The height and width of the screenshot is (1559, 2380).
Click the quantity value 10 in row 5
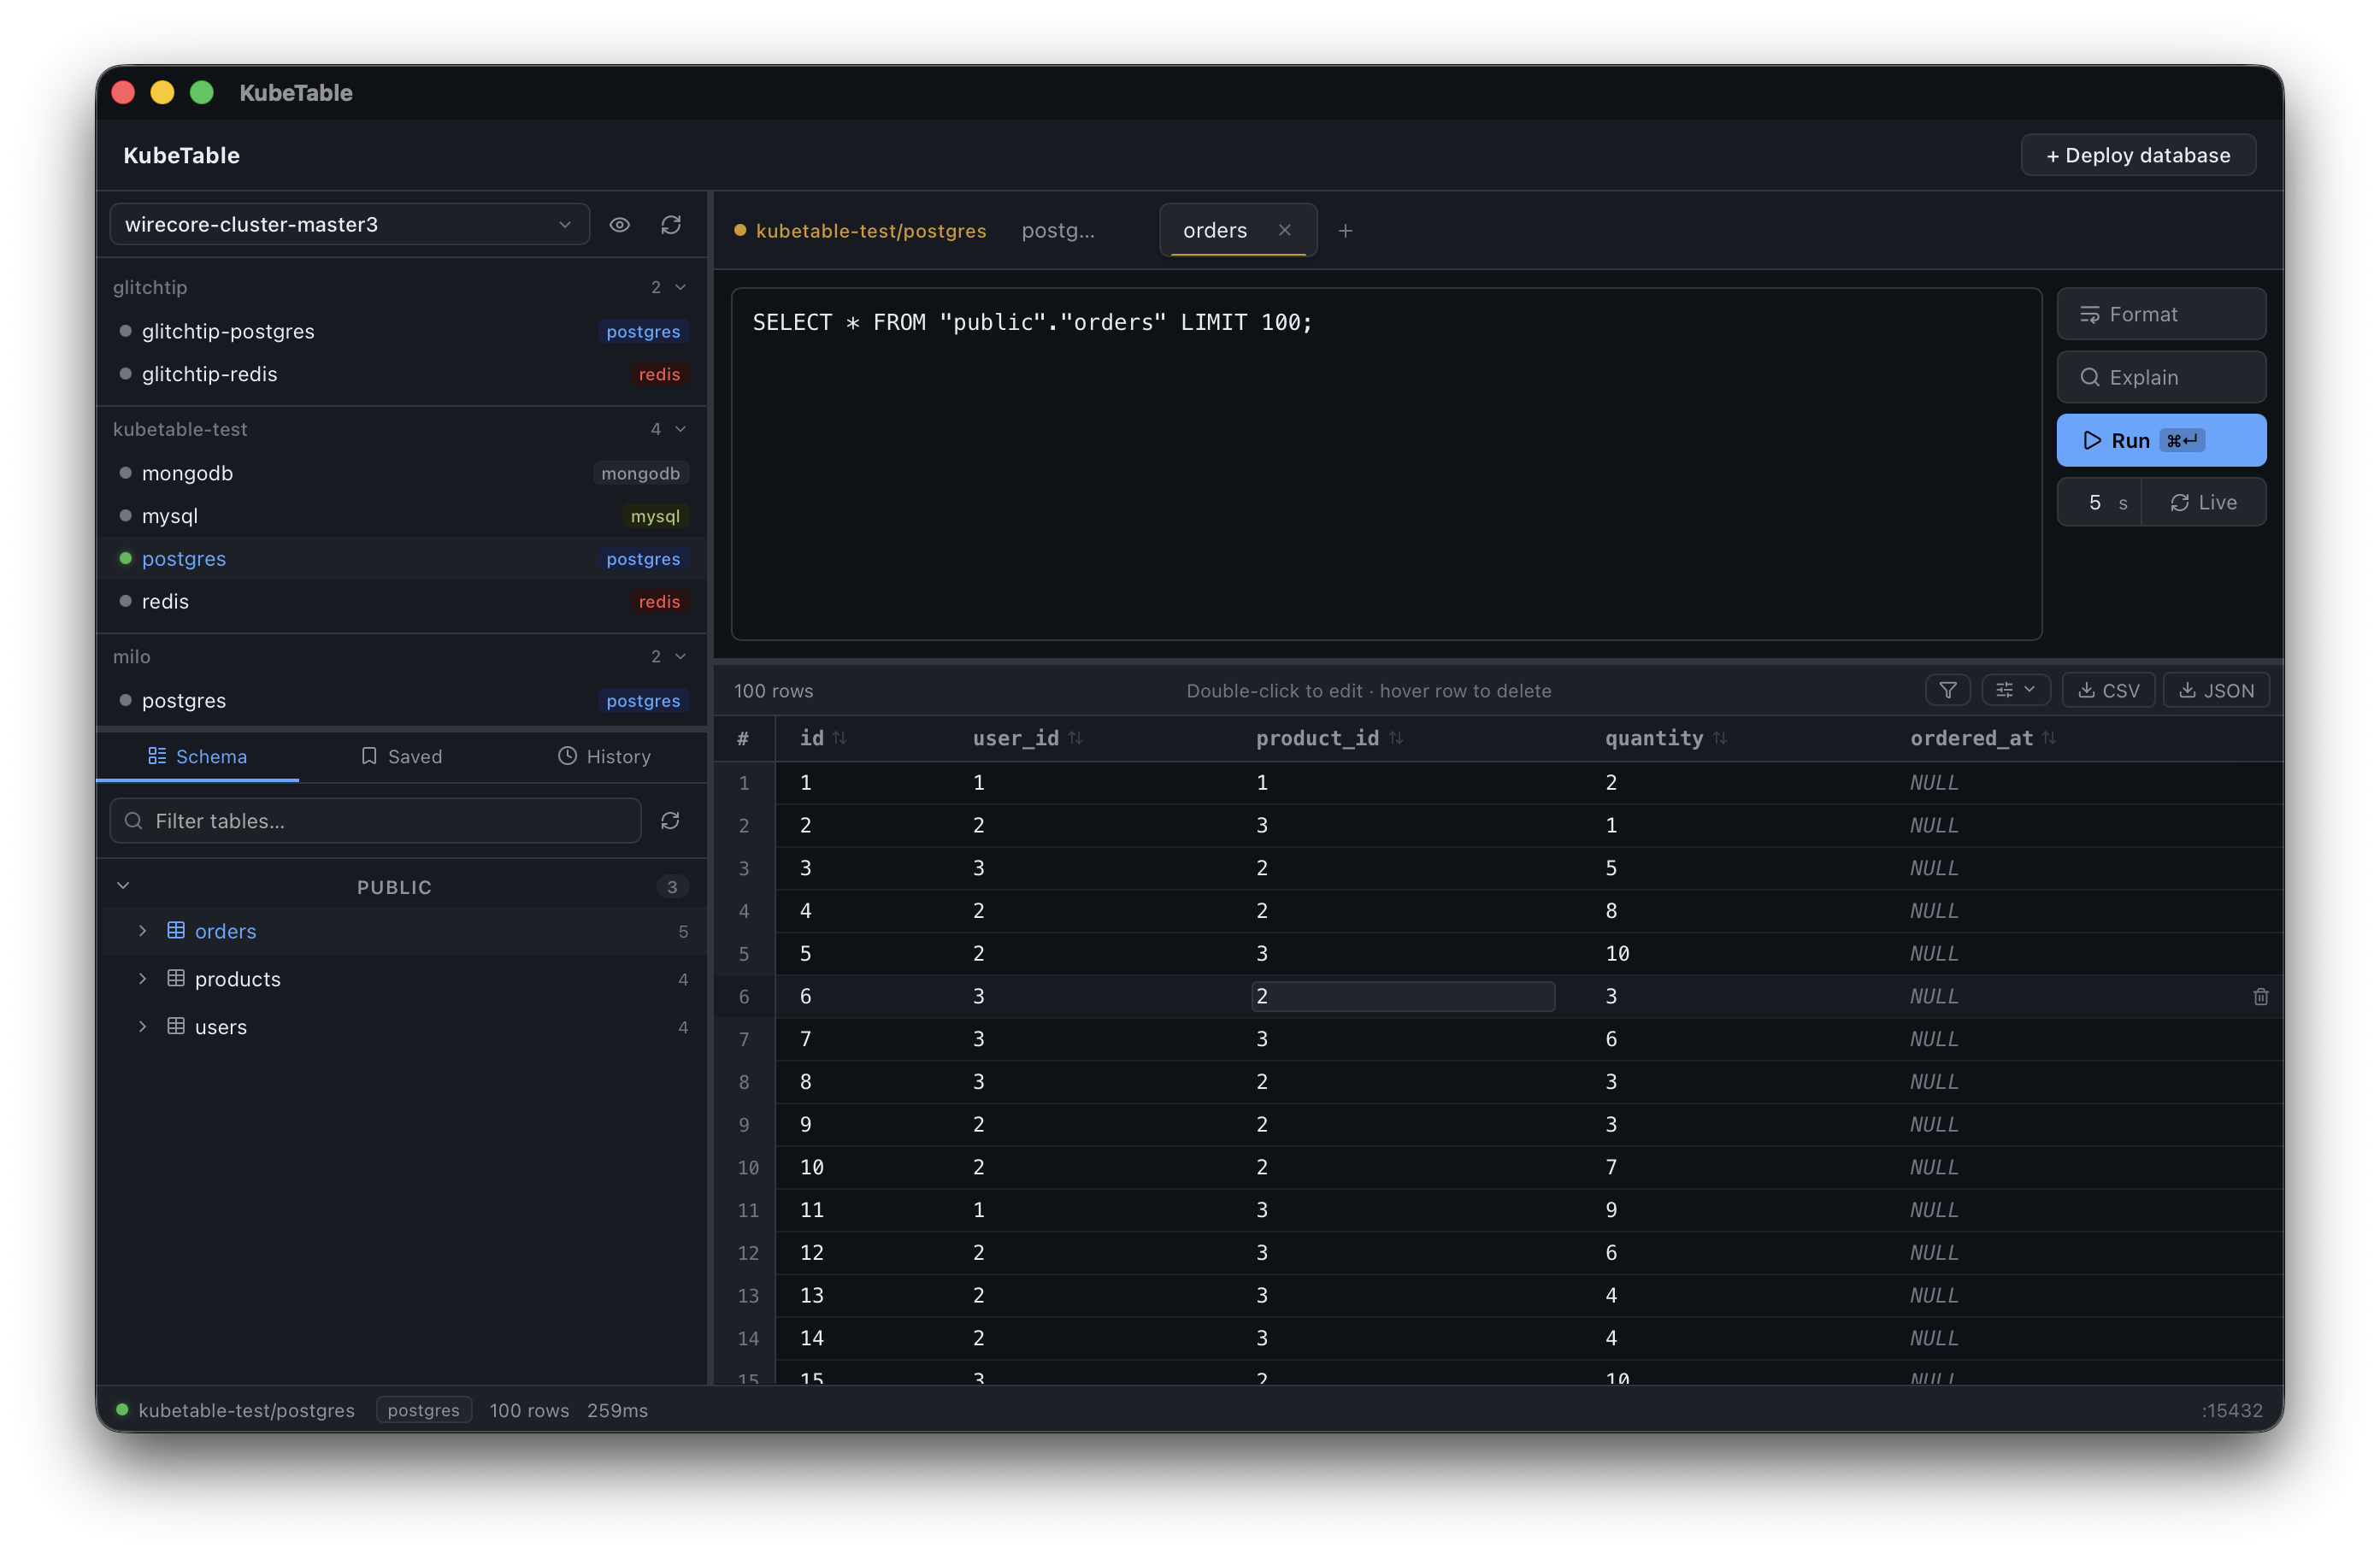(x=1617, y=953)
